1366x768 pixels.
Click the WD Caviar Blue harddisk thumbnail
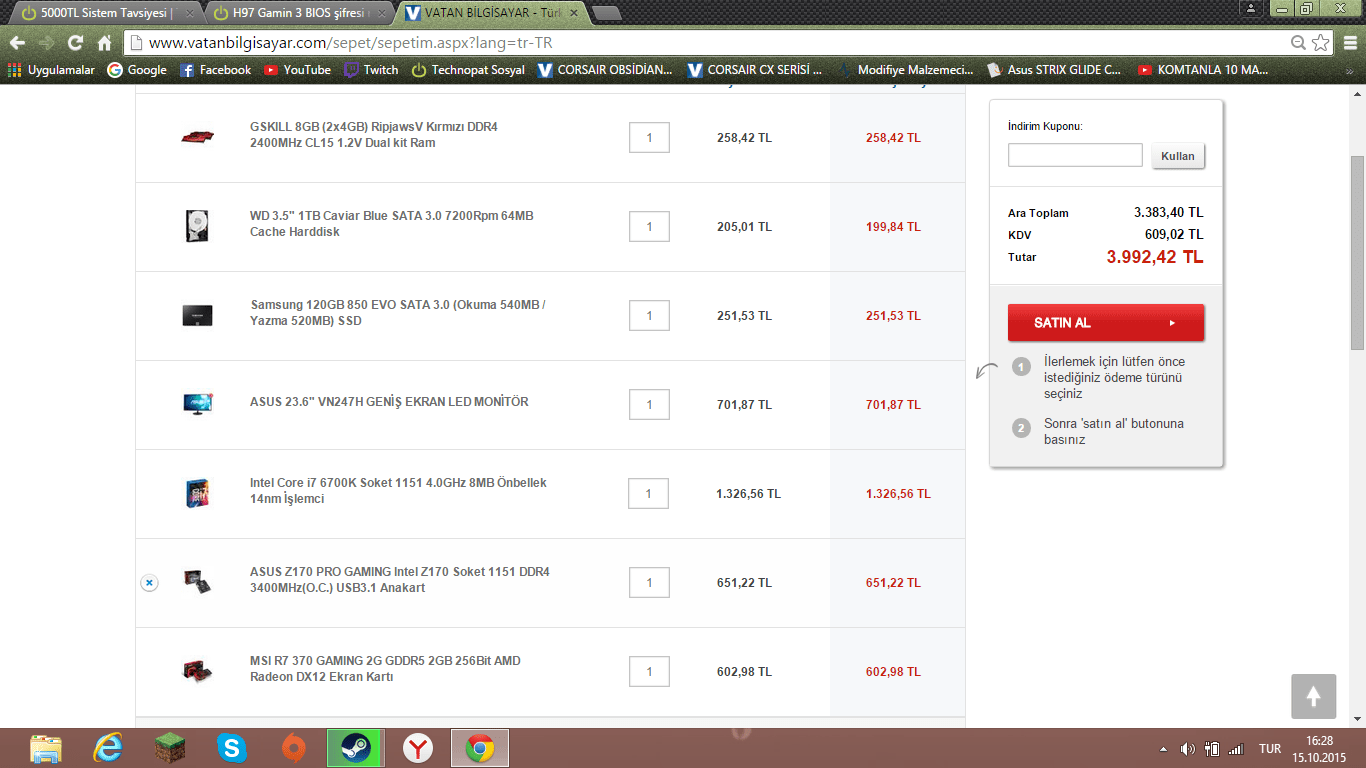click(197, 226)
